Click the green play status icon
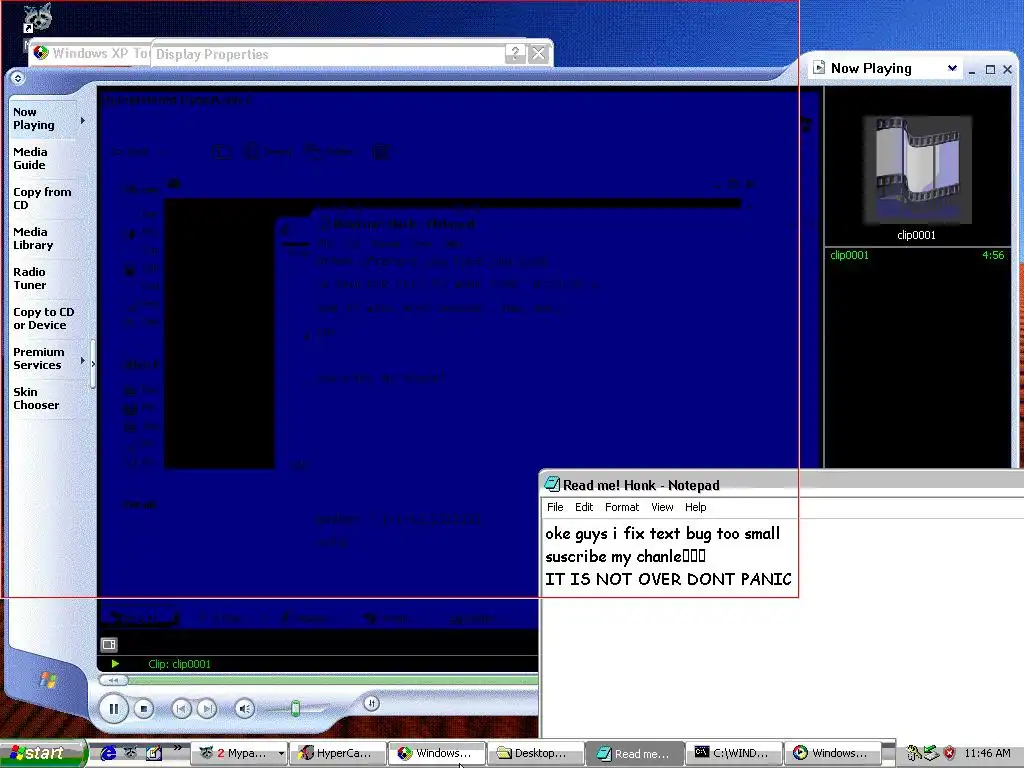The height and width of the screenshot is (768, 1024). point(116,664)
